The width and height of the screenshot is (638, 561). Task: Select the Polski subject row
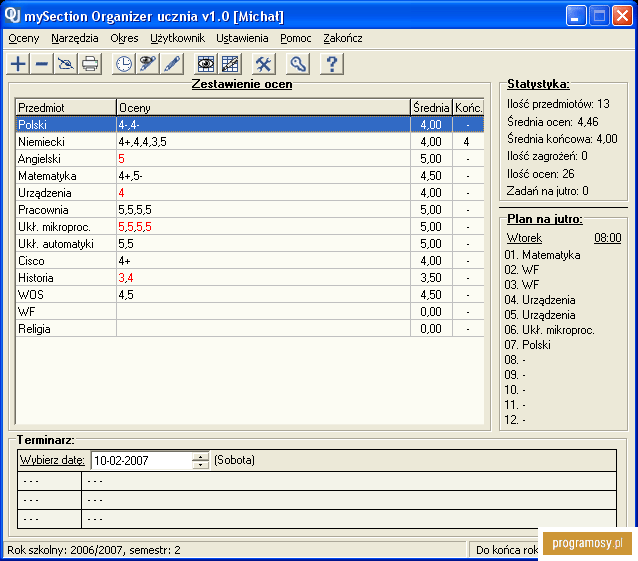[x=250, y=124]
